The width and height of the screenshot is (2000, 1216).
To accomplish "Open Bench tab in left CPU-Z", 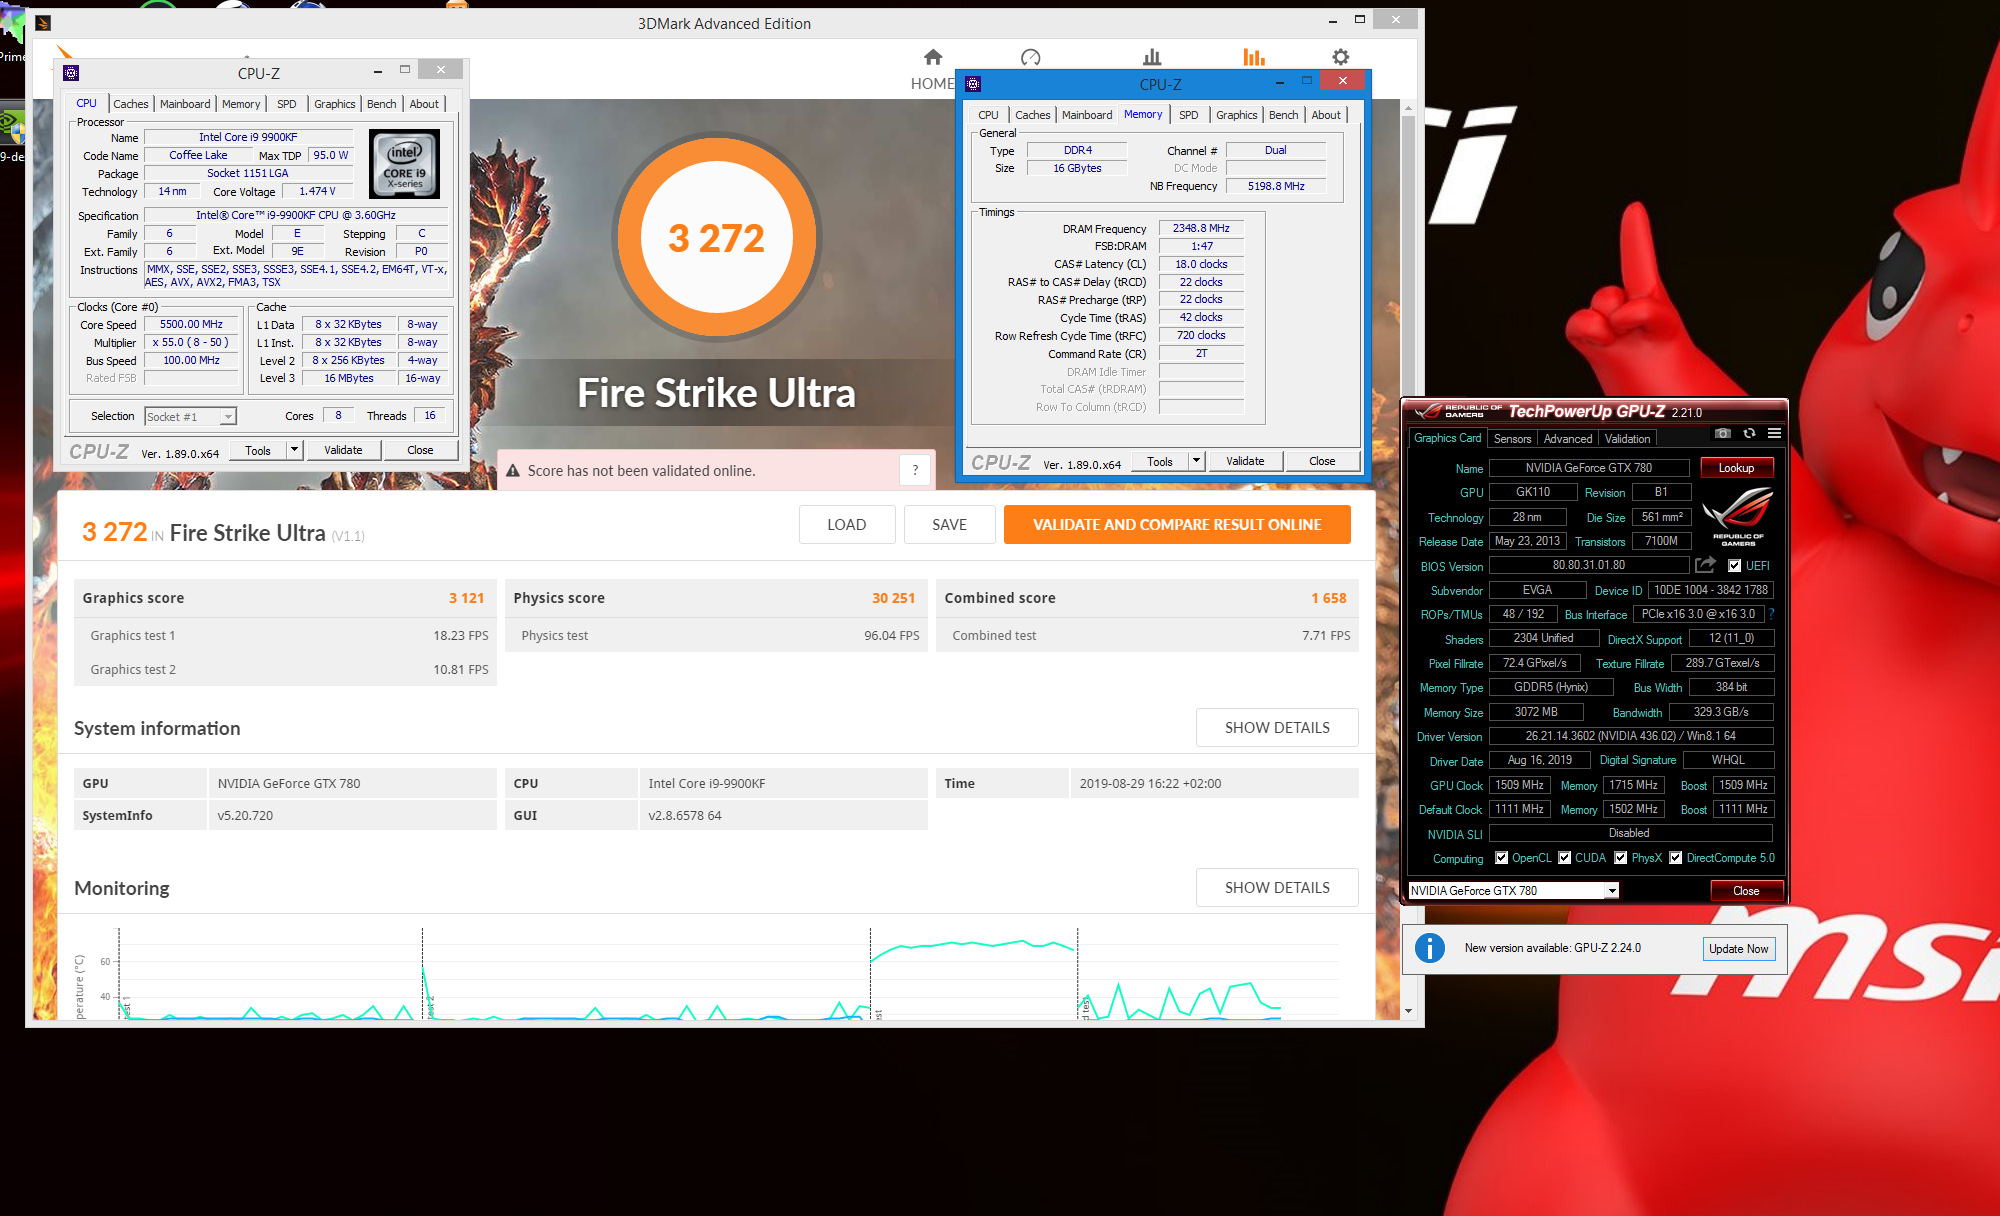I will (x=381, y=104).
